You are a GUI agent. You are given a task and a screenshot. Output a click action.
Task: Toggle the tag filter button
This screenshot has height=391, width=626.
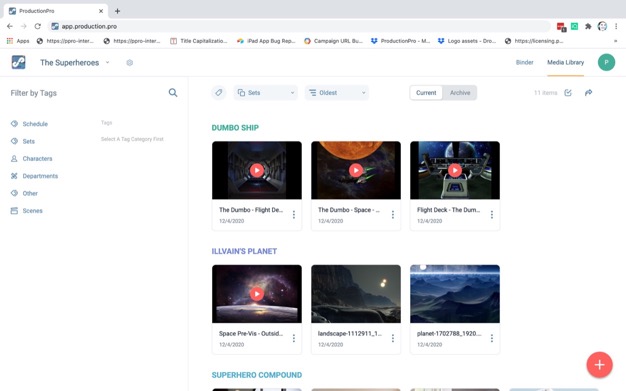(x=218, y=93)
